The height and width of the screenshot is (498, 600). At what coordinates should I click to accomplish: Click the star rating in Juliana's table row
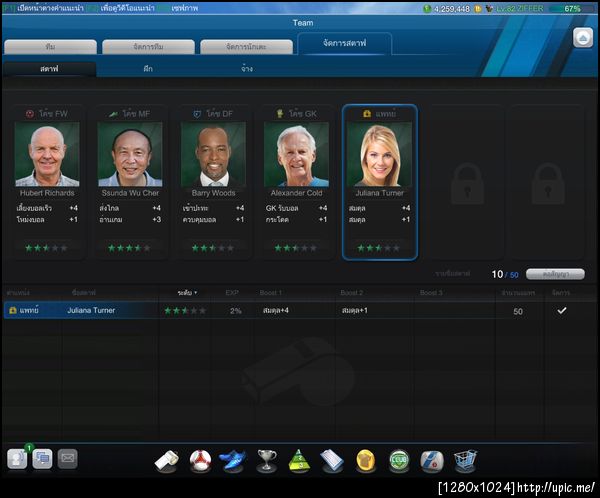(x=185, y=310)
